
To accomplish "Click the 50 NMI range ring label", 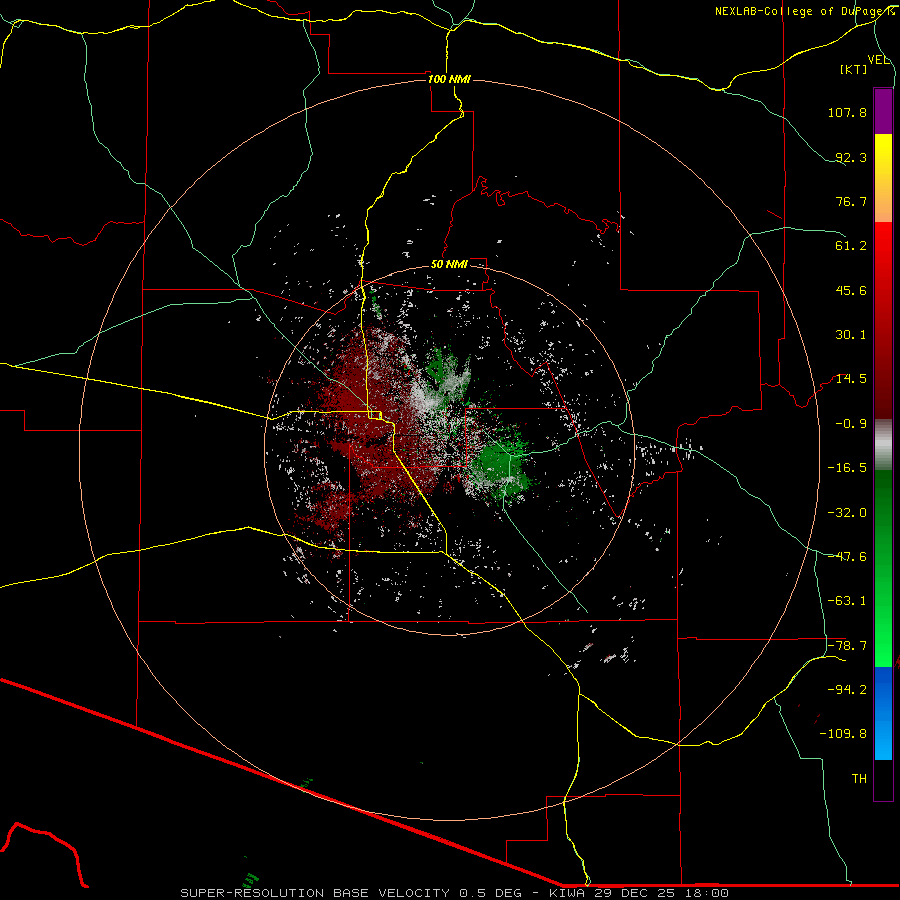I will [449, 264].
